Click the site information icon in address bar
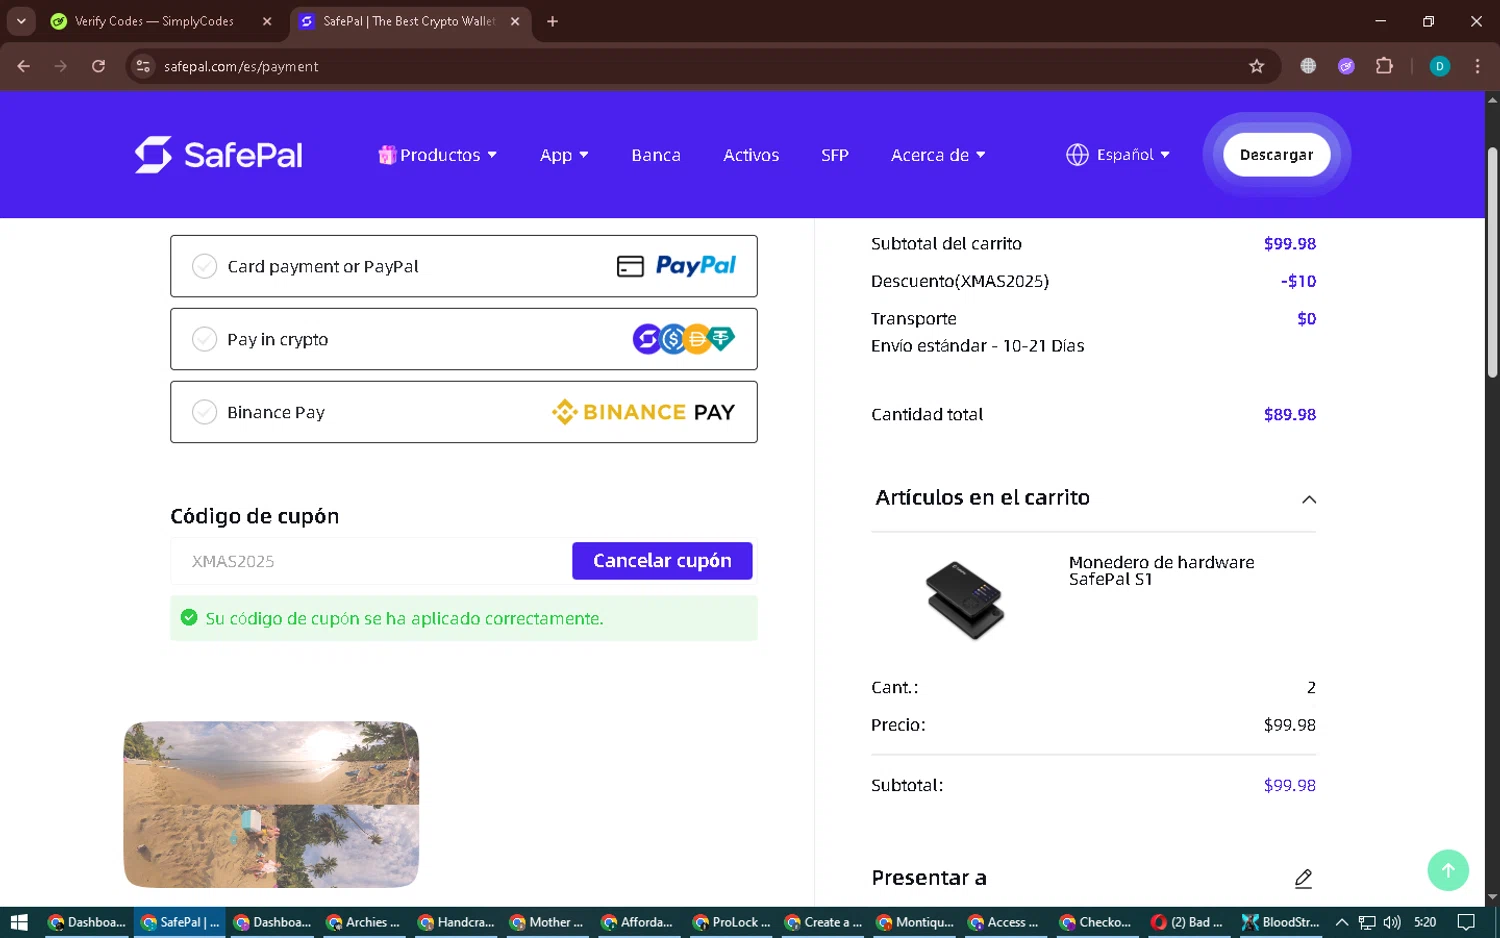The width and height of the screenshot is (1500, 938). coord(143,66)
